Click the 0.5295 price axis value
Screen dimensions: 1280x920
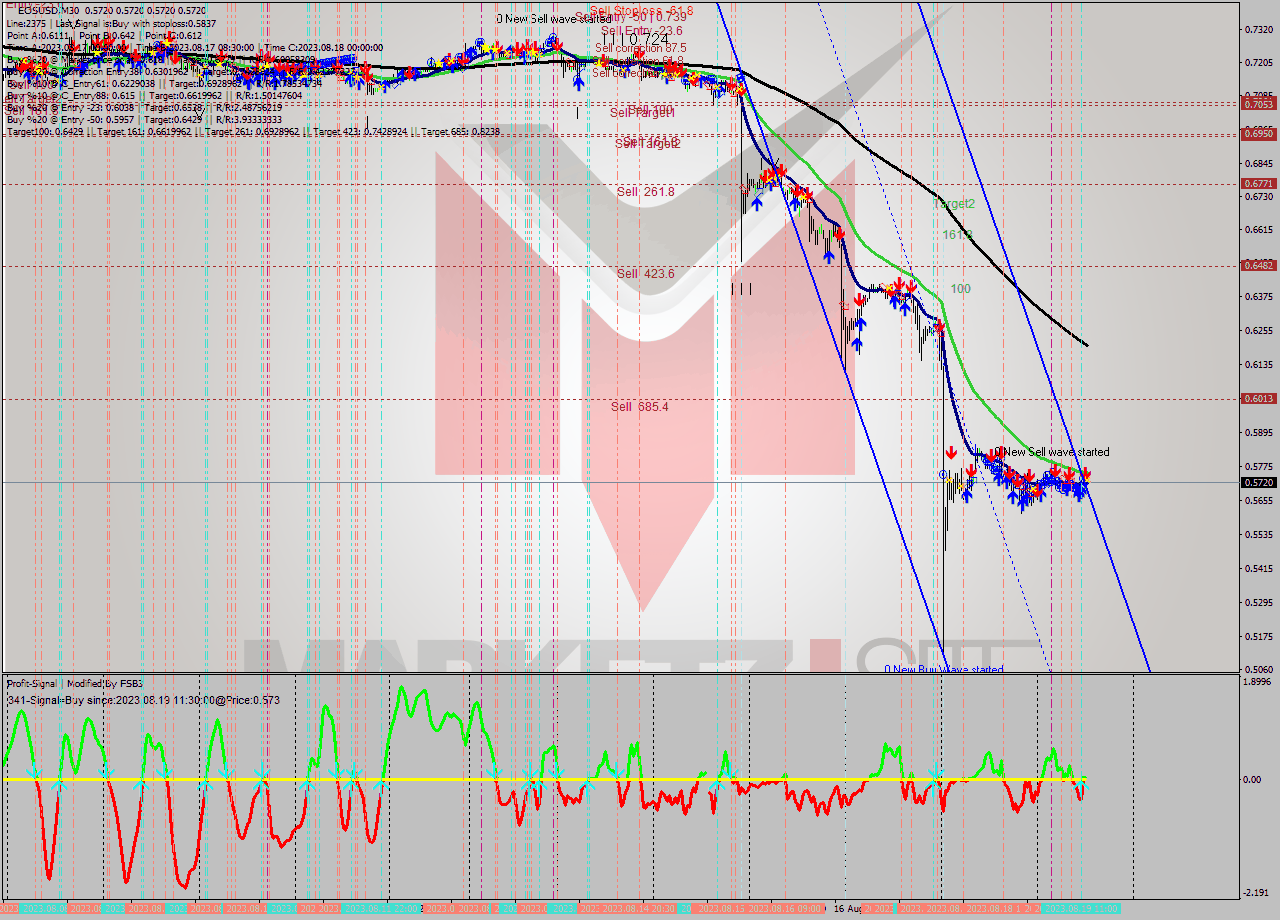[x=1258, y=602]
